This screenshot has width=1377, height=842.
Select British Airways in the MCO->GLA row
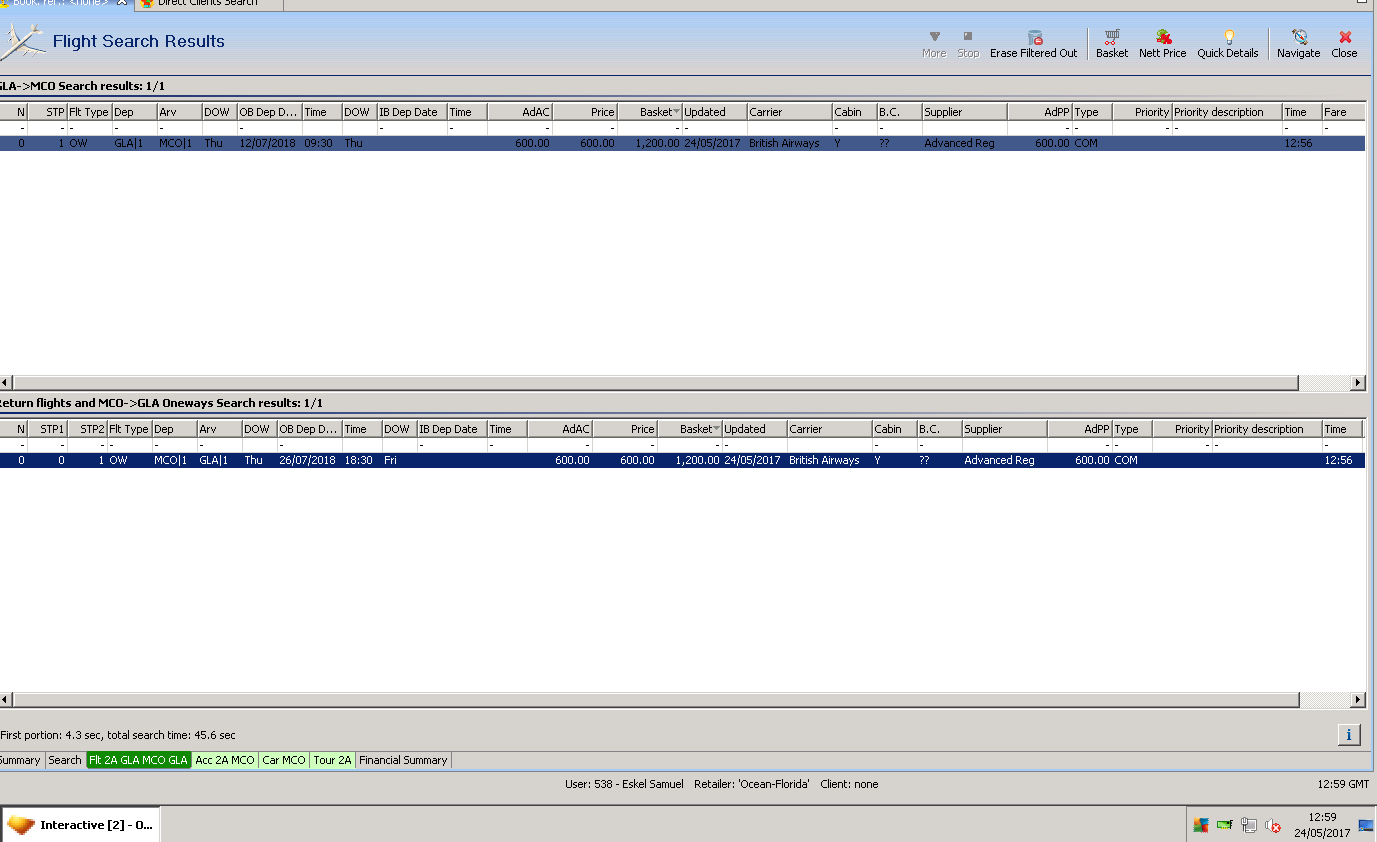[829, 460]
